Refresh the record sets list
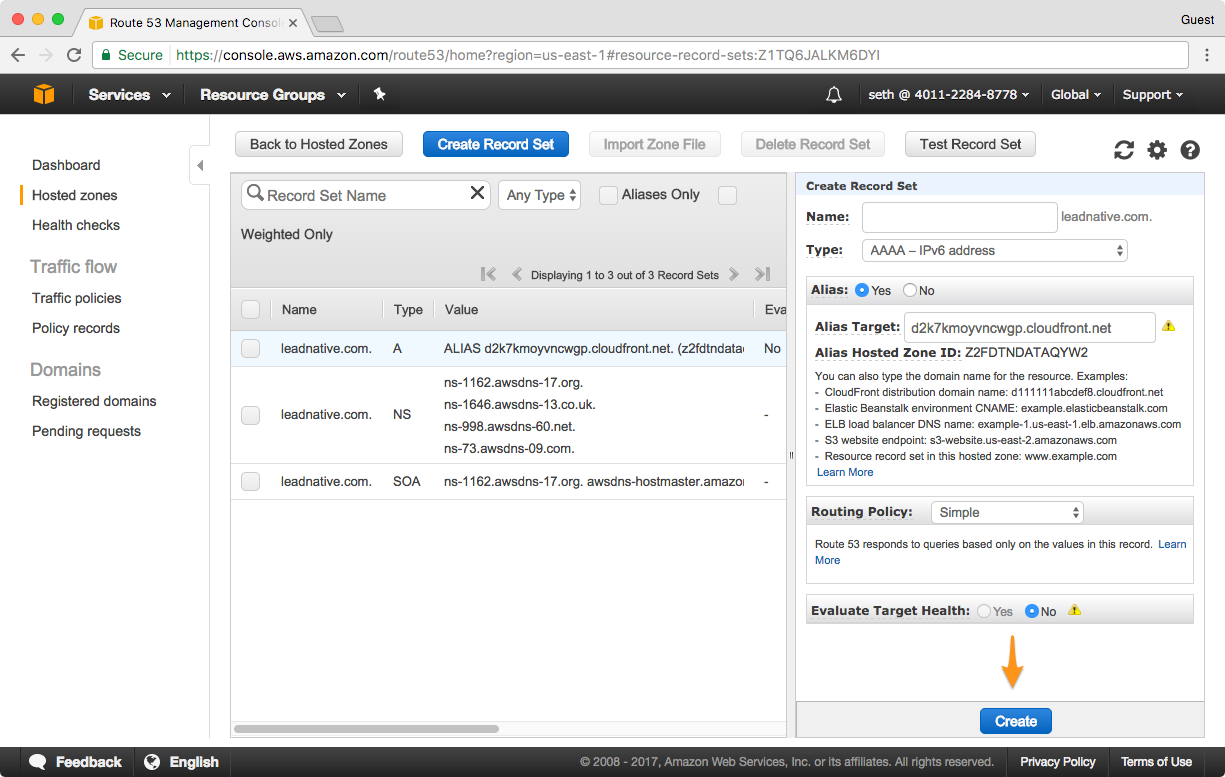 click(x=1124, y=150)
